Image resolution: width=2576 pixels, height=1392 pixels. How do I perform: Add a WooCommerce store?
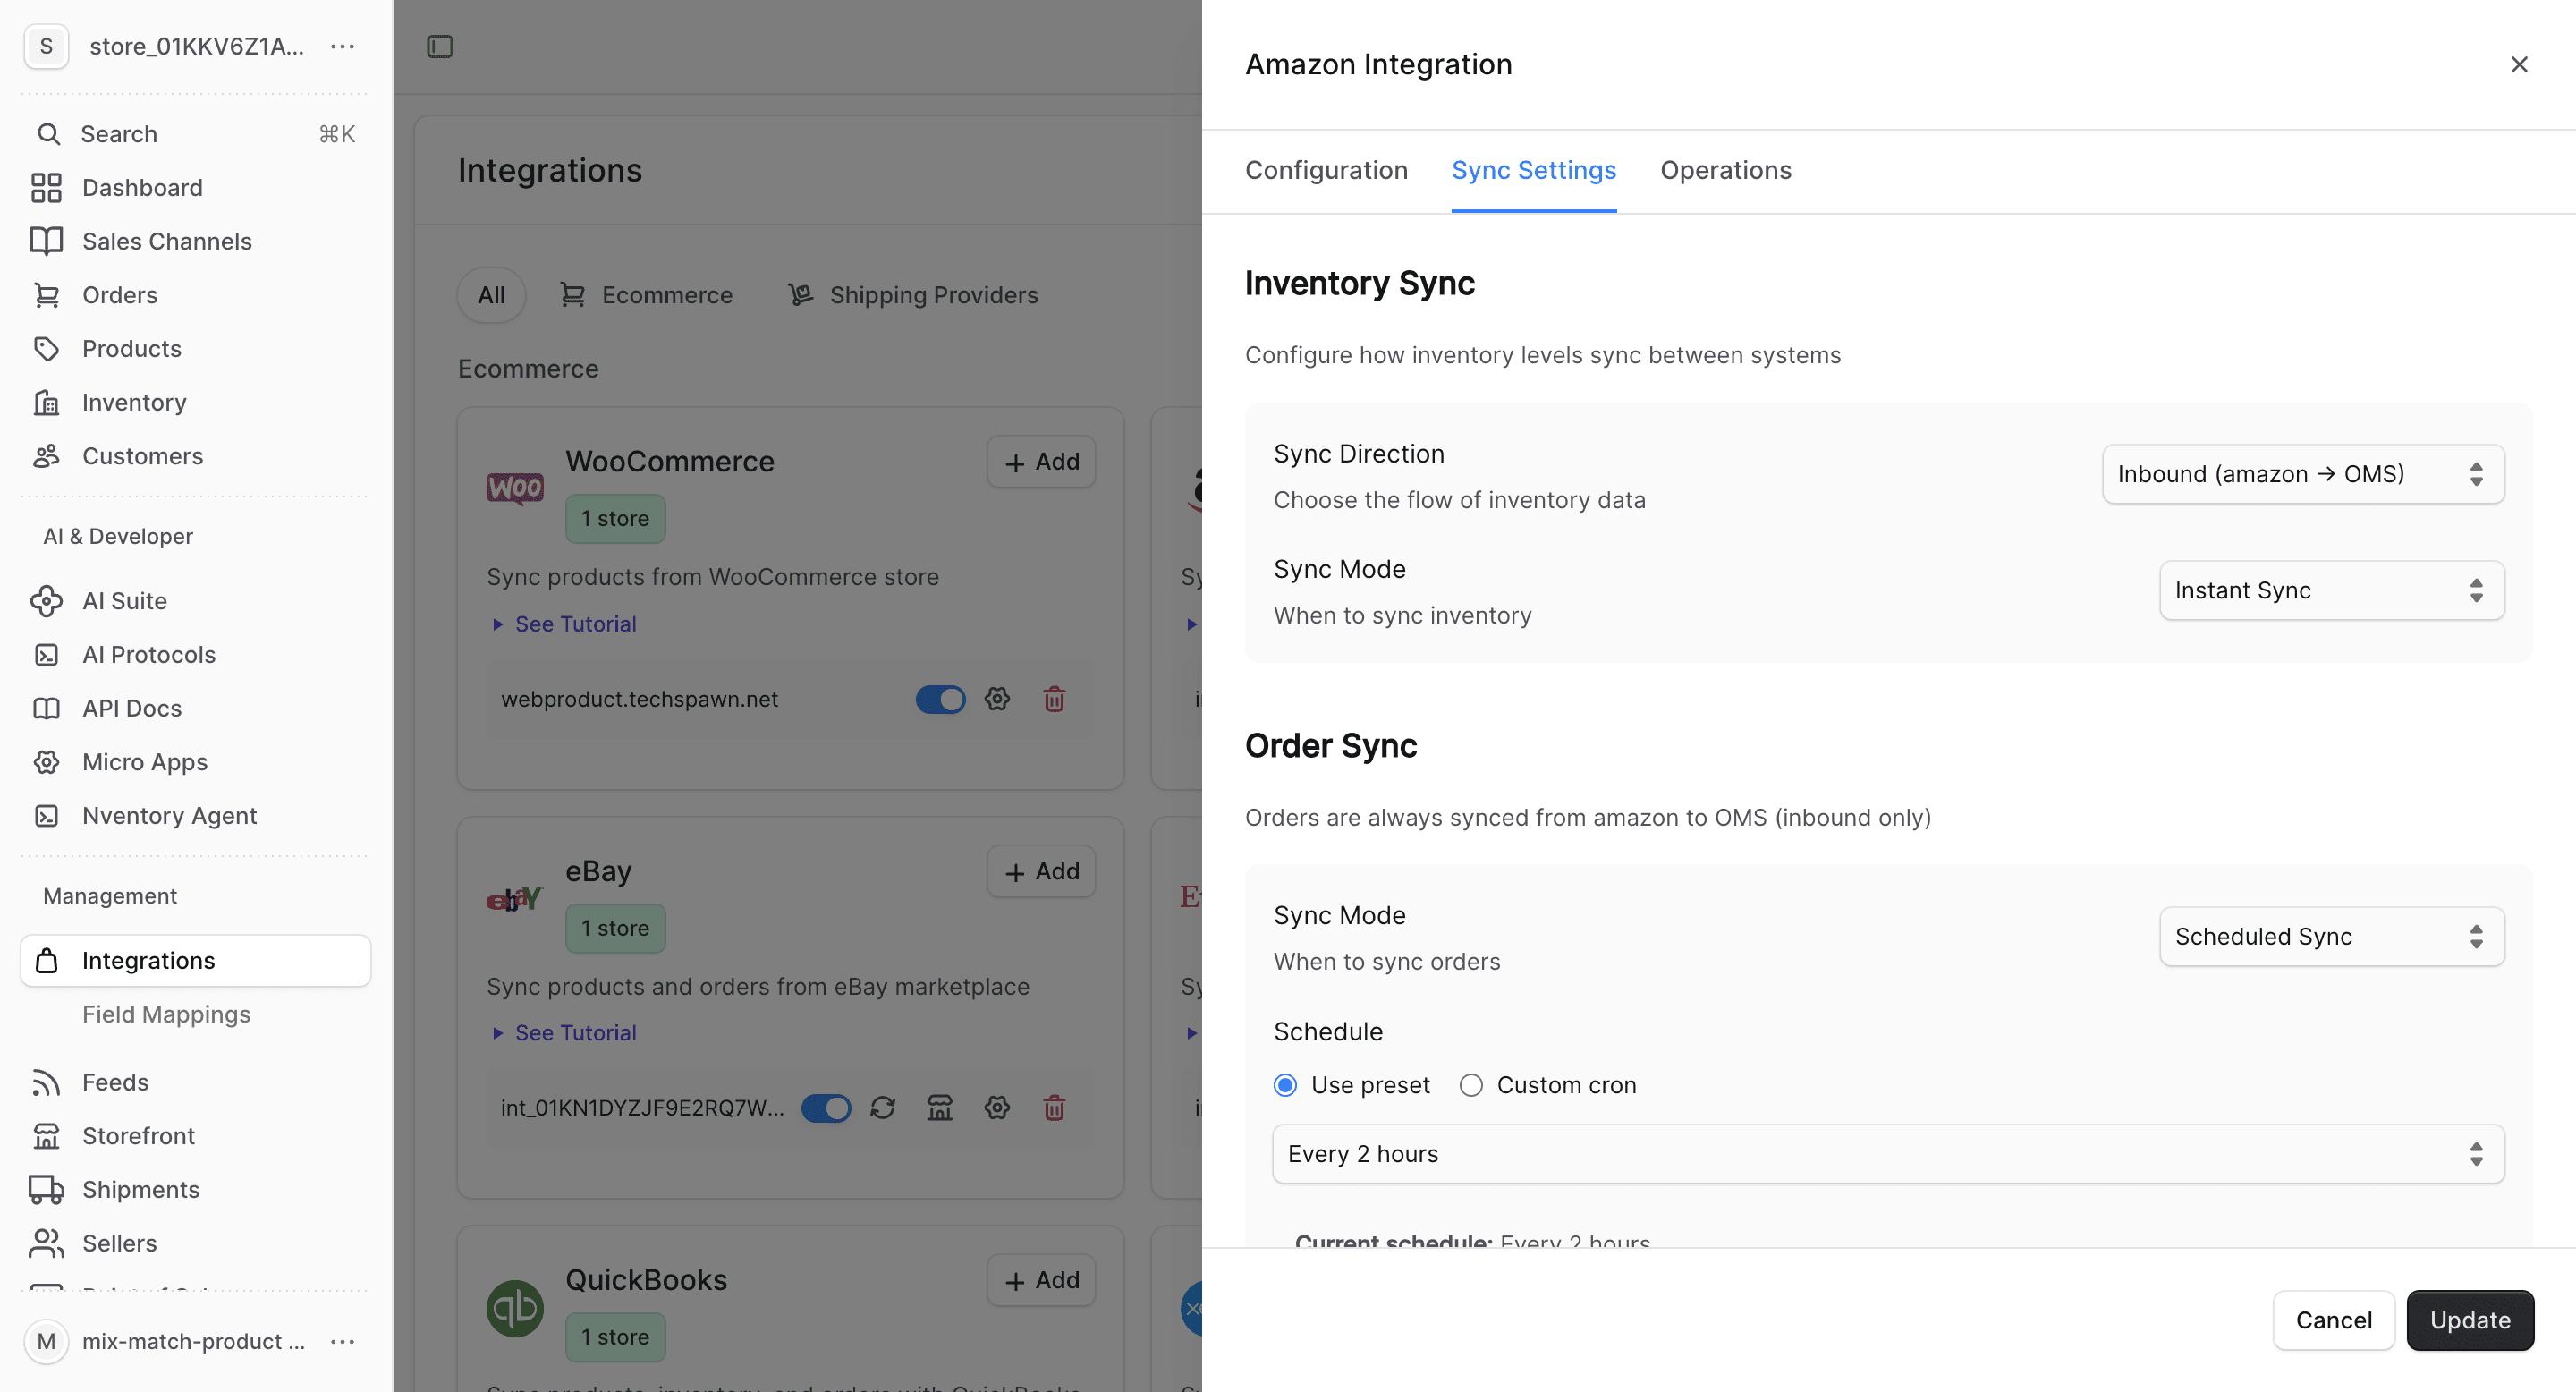1041,462
